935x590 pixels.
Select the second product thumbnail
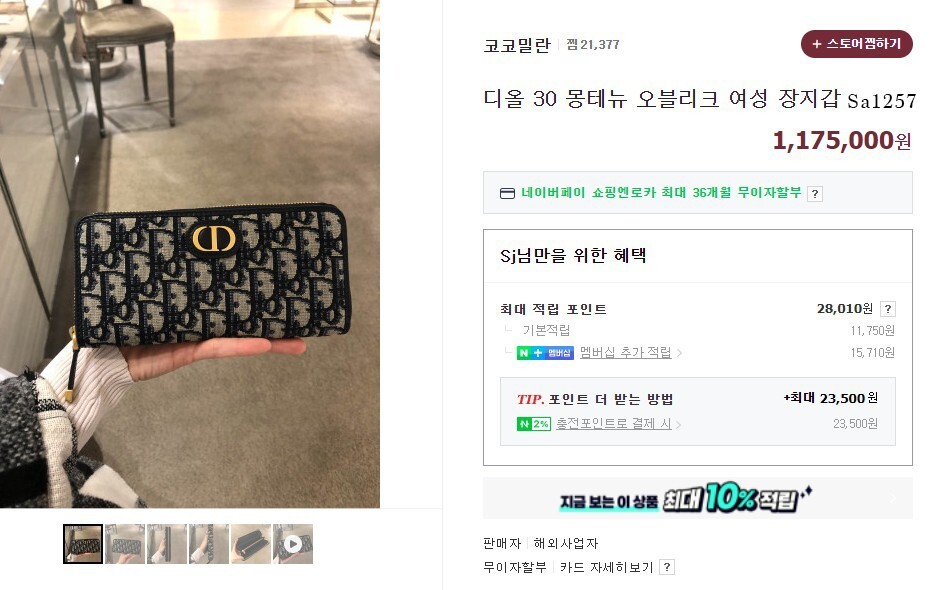(125, 544)
